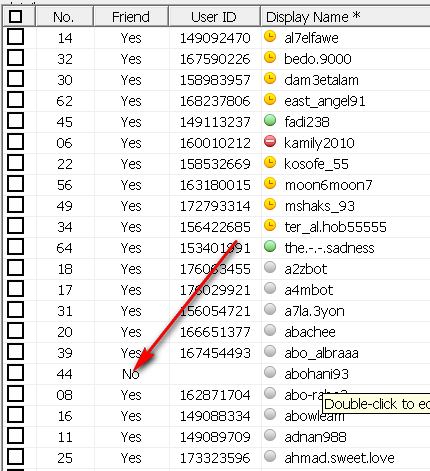
Task: Sort by the User ID column header
Action: pos(214,17)
